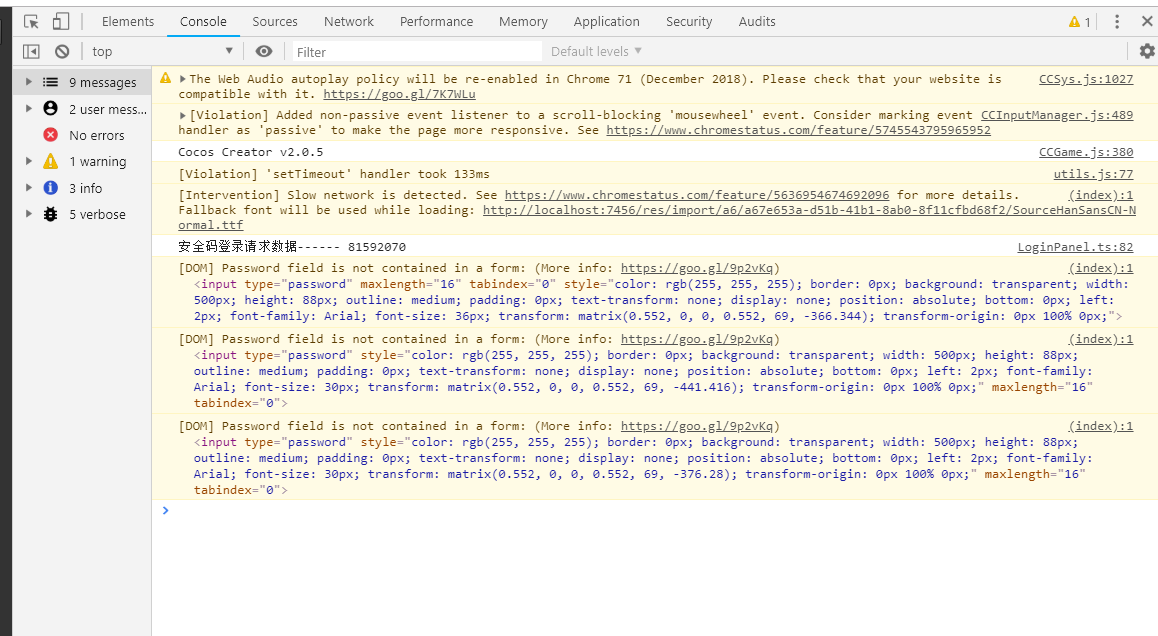Switch to the Audits tab
This screenshot has height=636, width=1158.
point(757,21)
